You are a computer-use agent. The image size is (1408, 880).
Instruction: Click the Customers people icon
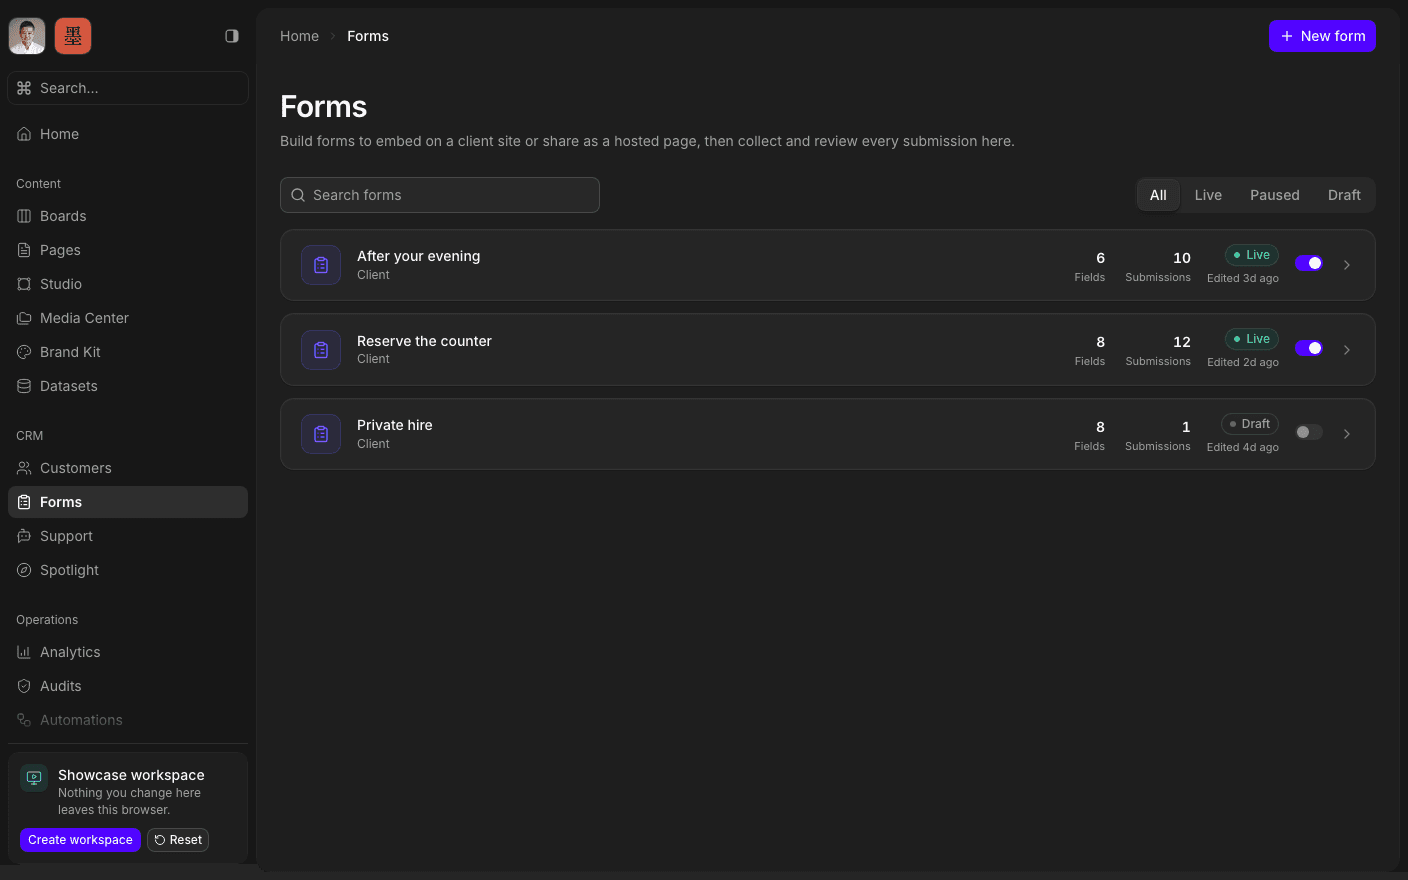[x=24, y=468]
